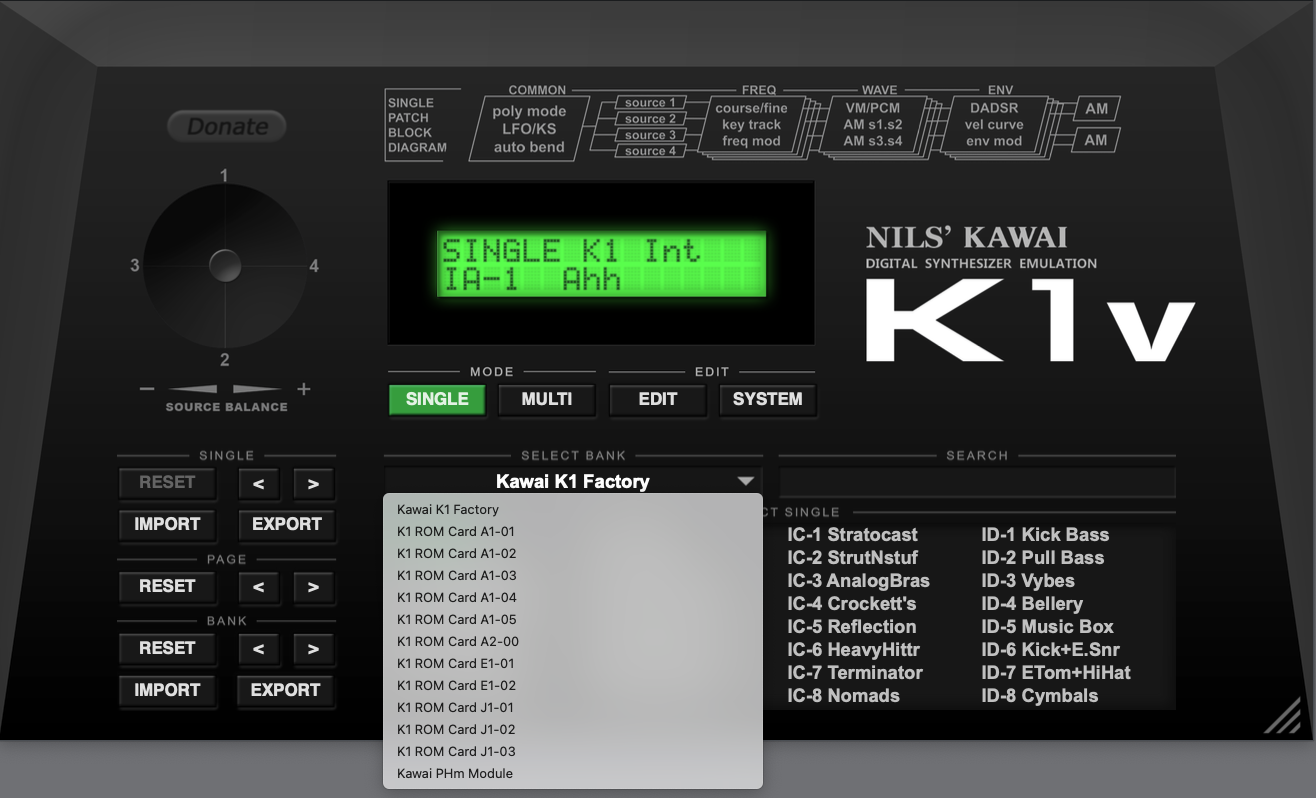Choose K1 ROM Card A1-01
1316x798 pixels.
coord(573,532)
